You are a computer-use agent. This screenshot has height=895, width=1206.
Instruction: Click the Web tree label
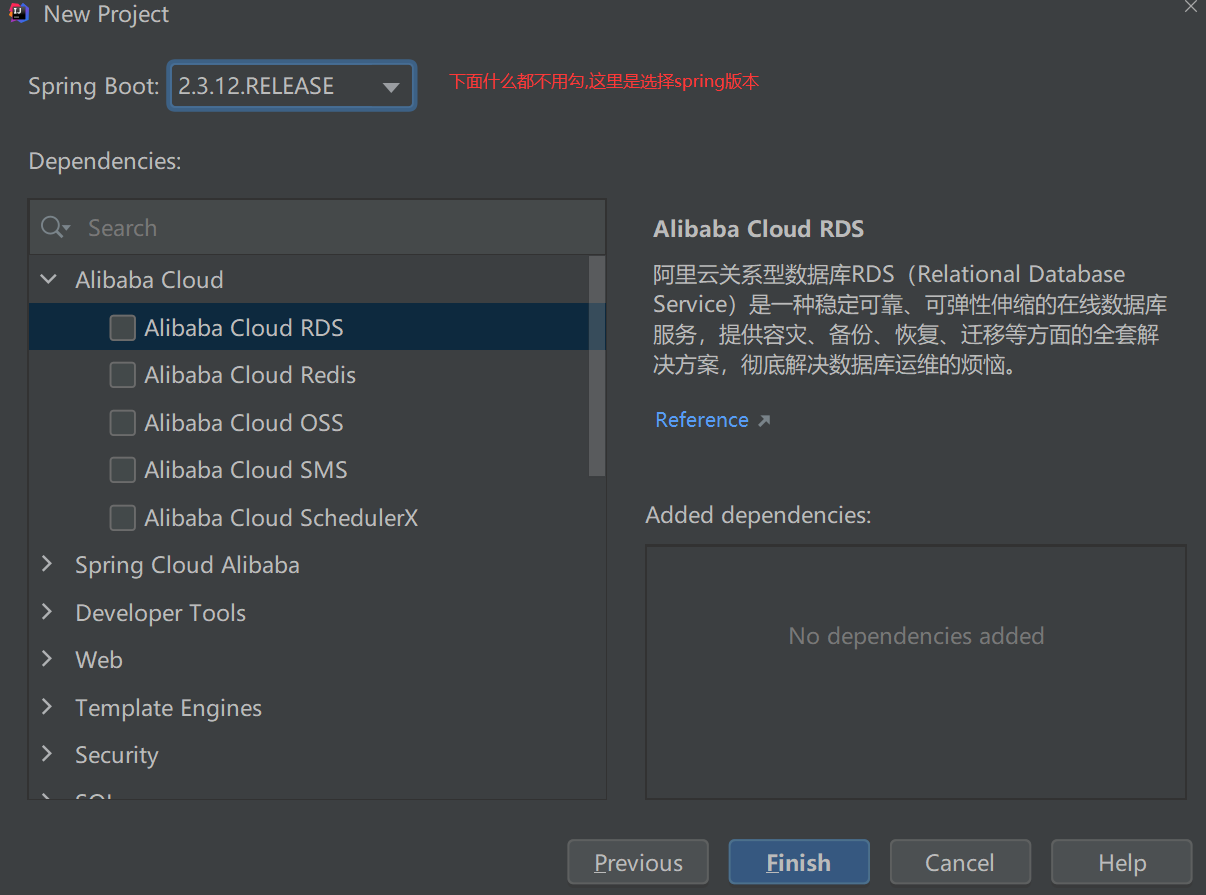pyautogui.click(x=99, y=660)
